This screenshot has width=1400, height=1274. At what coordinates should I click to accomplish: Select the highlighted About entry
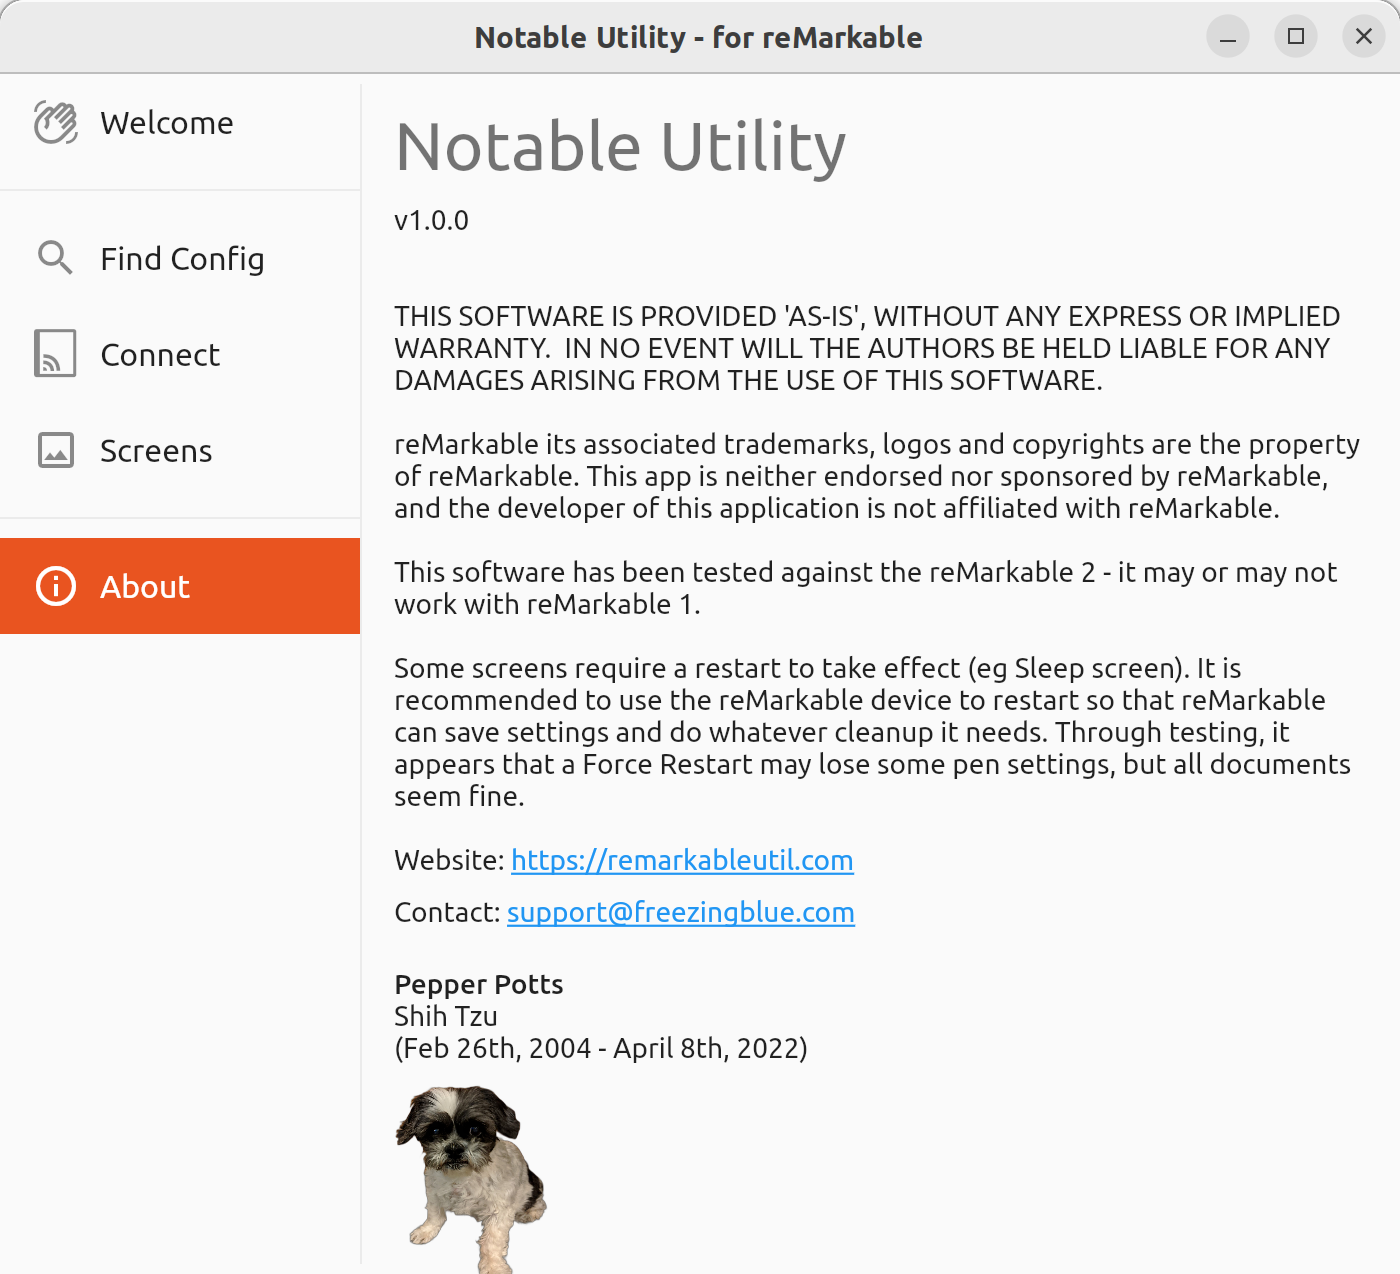click(145, 586)
